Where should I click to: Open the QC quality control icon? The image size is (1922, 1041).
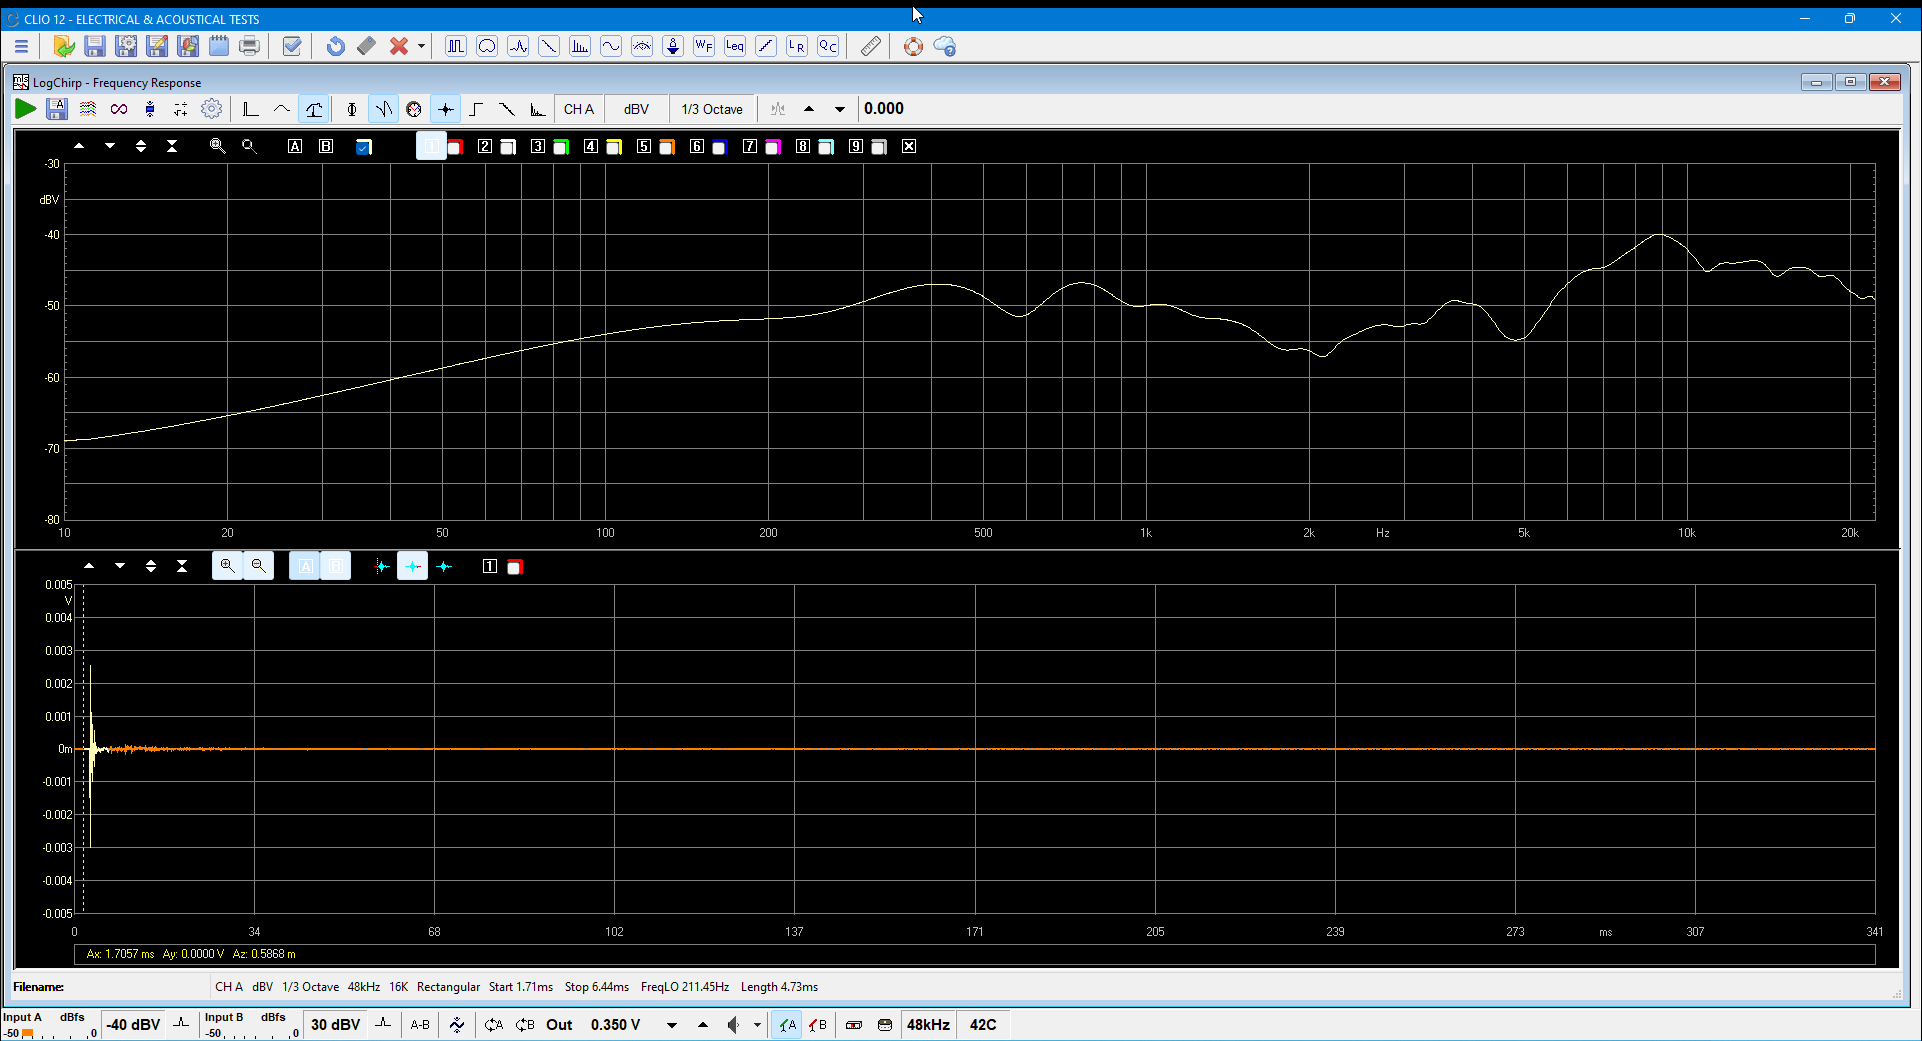tap(828, 46)
